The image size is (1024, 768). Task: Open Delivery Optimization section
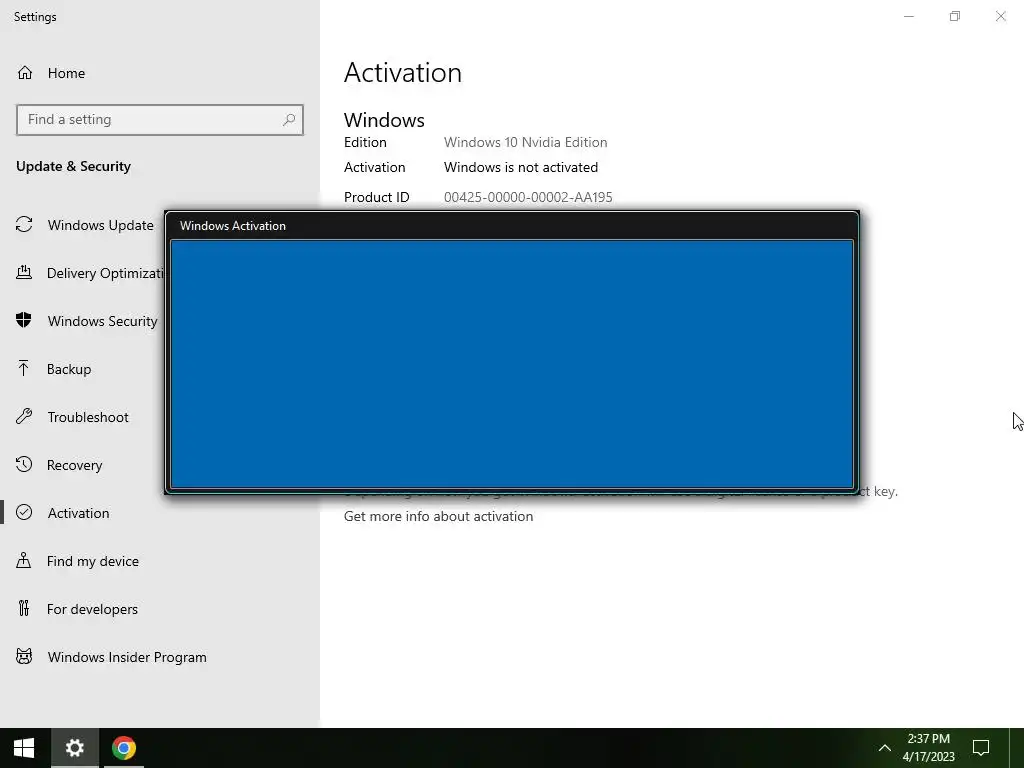(105, 273)
